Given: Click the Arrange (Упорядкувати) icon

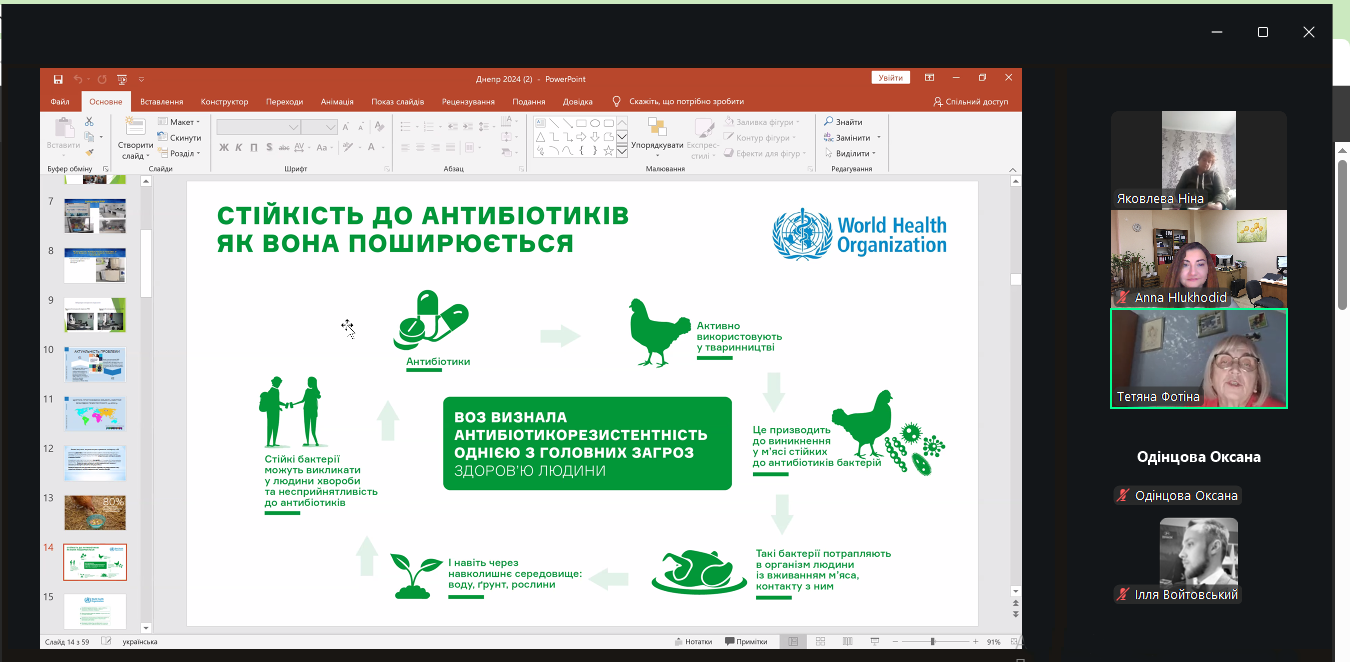Looking at the screenshot, I should (x=657, y=128).
